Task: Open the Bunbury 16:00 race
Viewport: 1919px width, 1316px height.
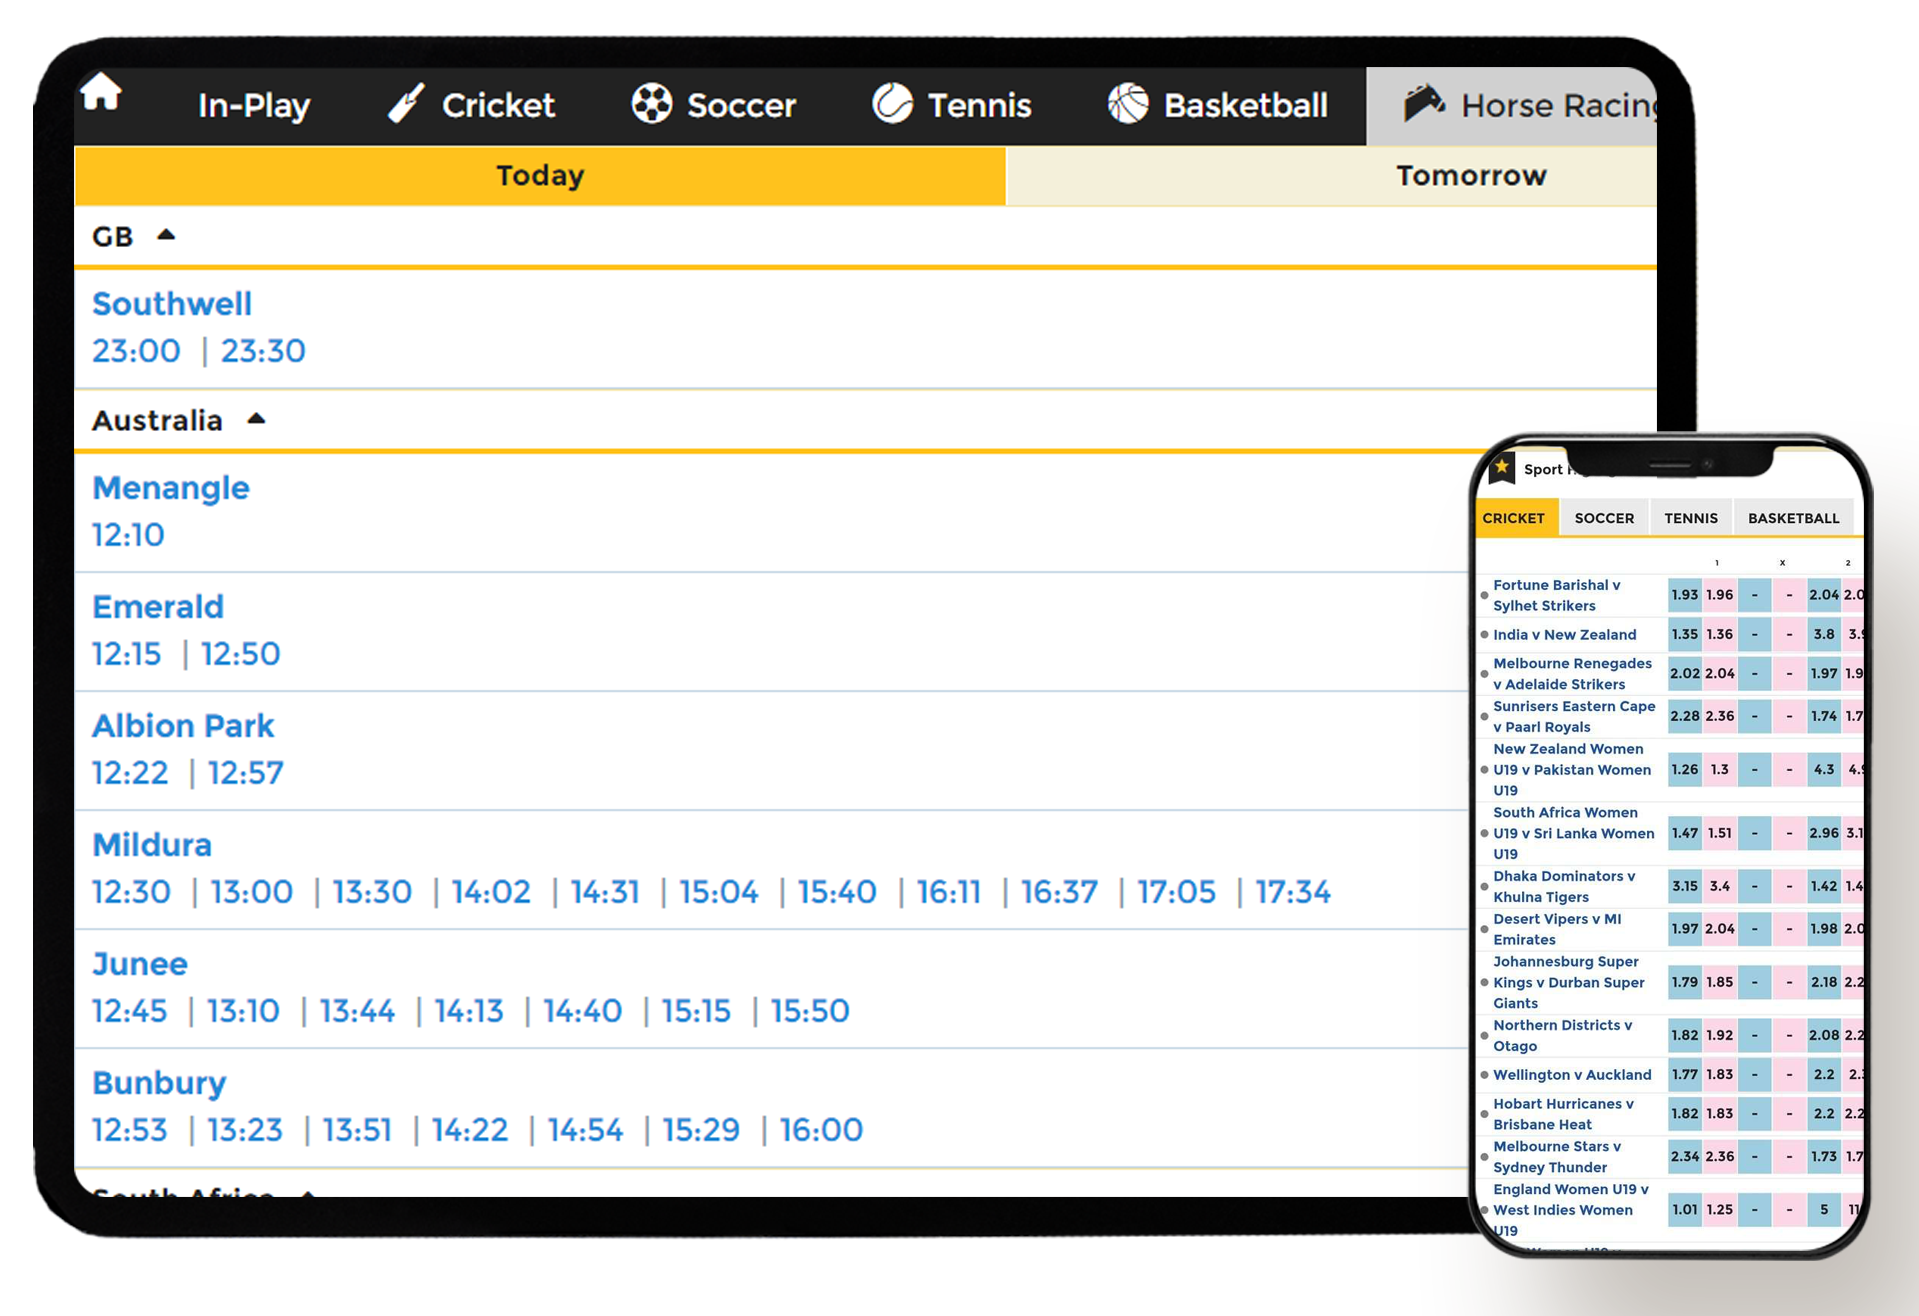Action: (x=820, y=1130)
